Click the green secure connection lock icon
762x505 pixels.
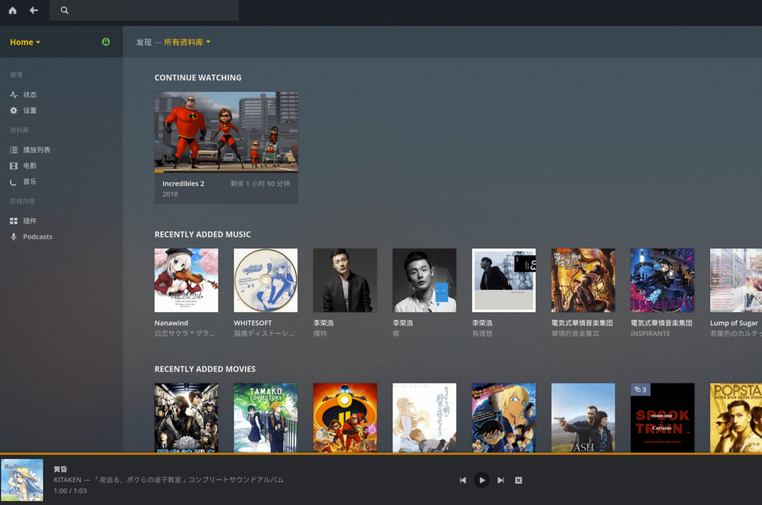(x=106, y=42)
